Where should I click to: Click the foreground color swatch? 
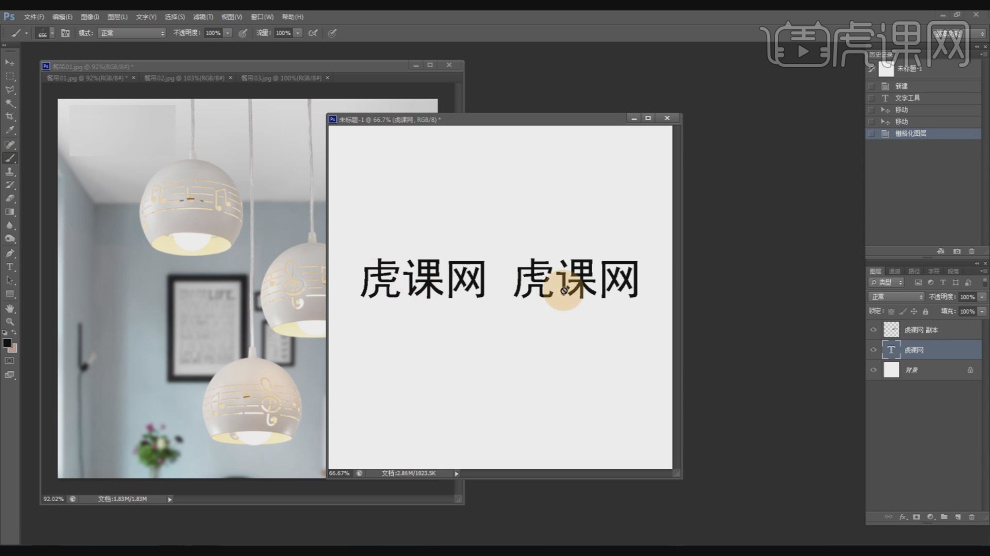pyautogui.click(x=7, y=343)
